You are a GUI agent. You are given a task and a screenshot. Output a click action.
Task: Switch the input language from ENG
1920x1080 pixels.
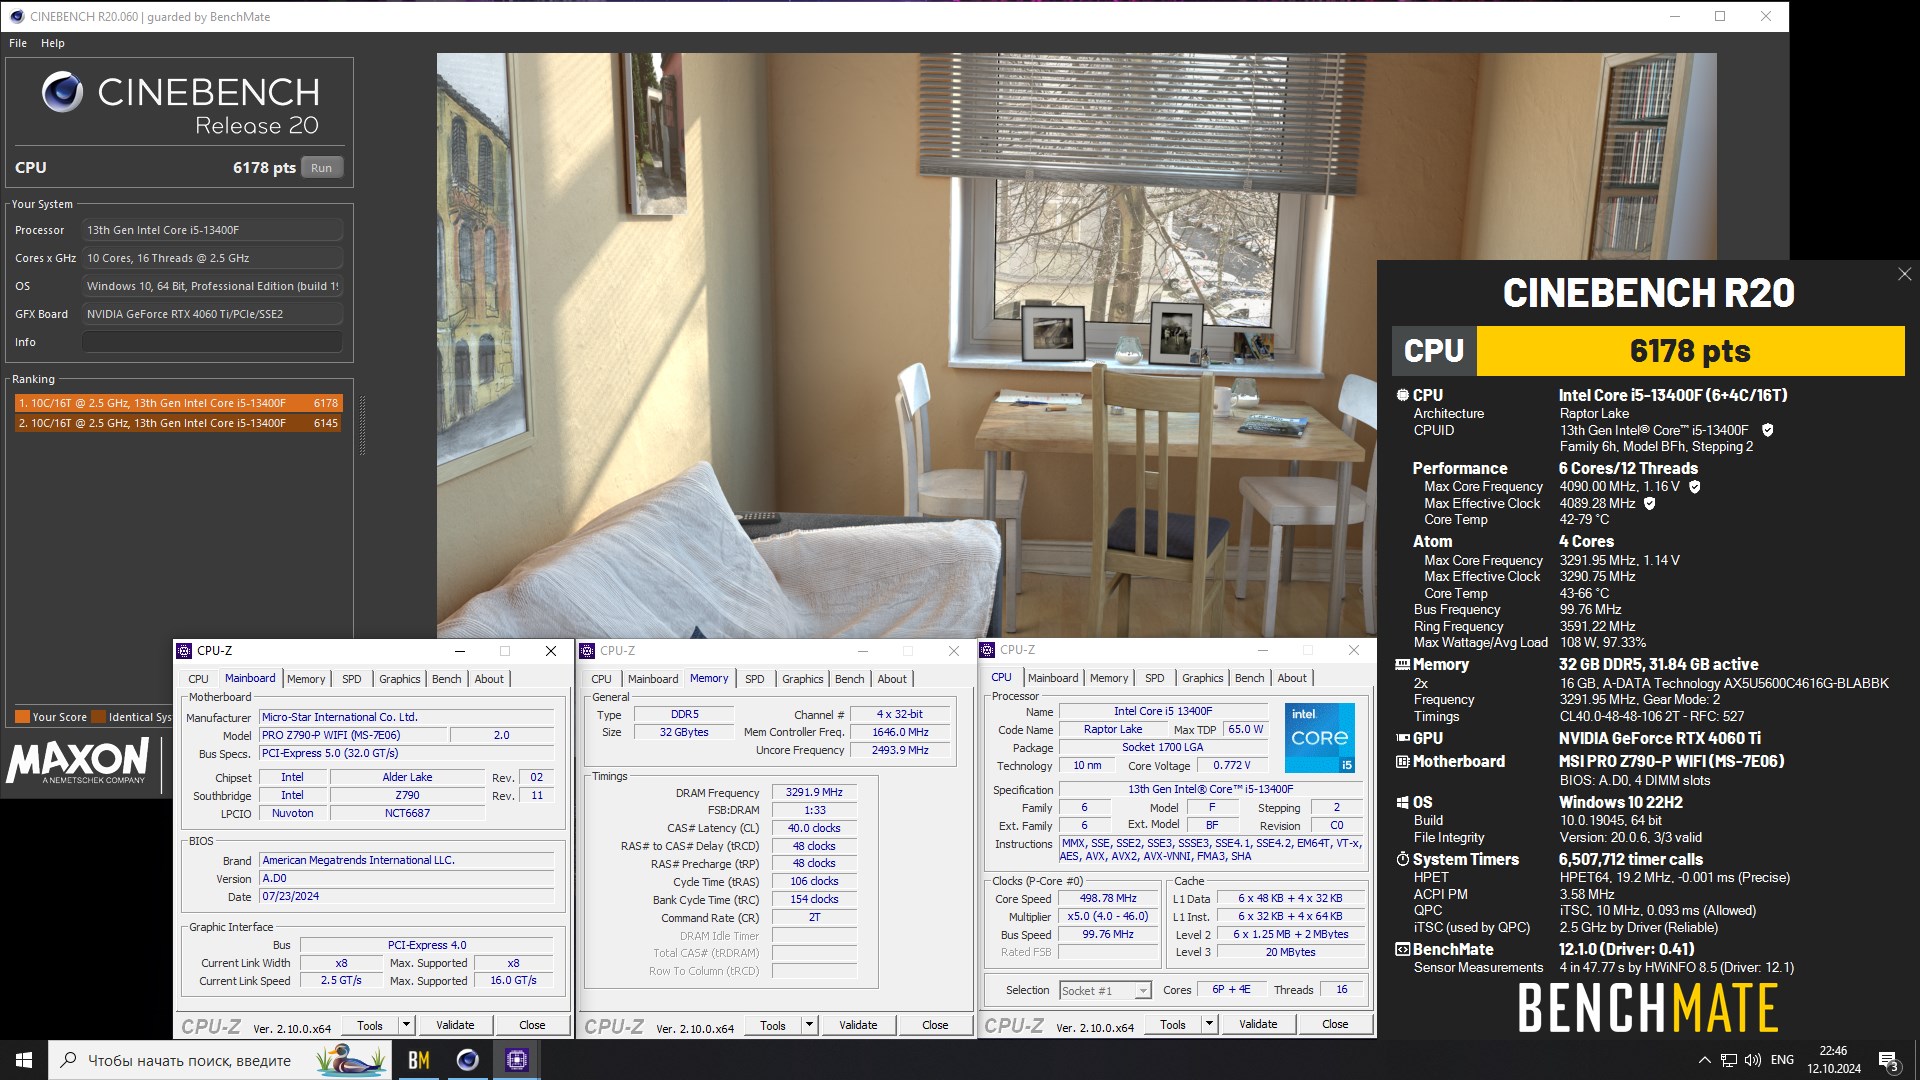1782,1060
